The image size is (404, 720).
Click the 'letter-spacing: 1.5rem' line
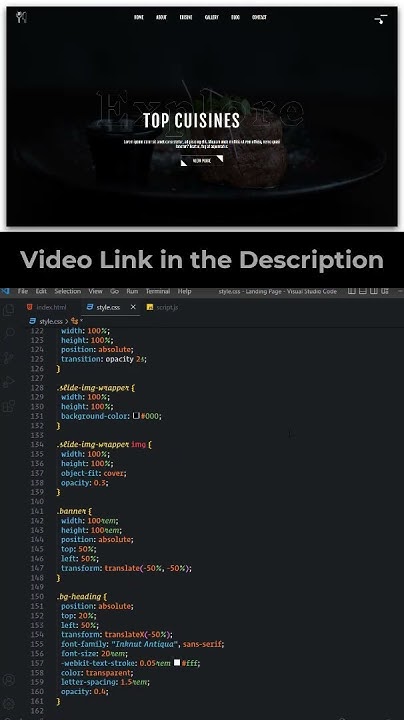[105, 682]
